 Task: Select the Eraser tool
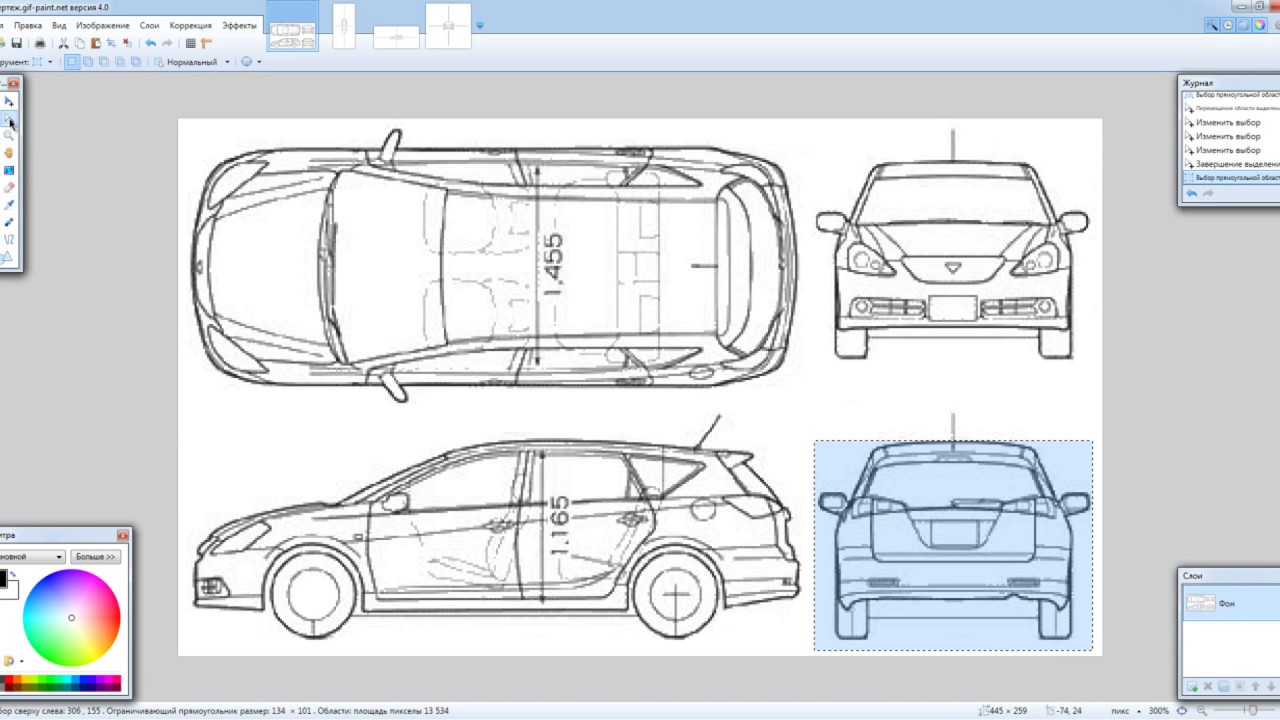pos(9,187)
